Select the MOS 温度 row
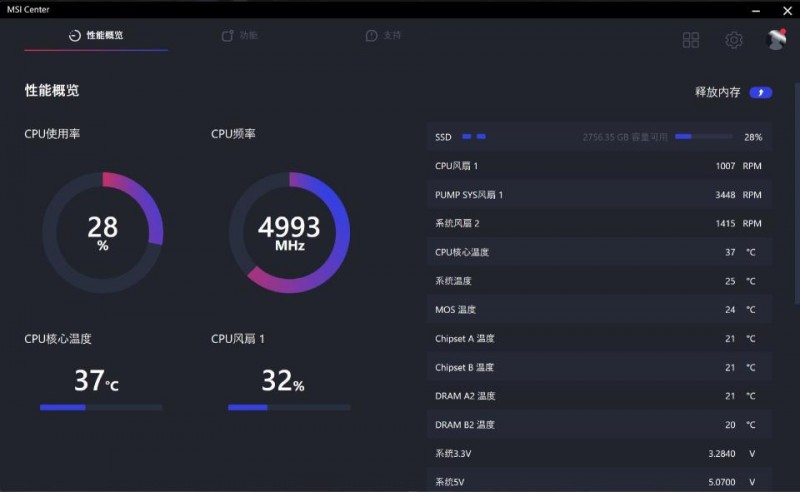The width and height of the screenshot is (800, 492). click(599, 309)
